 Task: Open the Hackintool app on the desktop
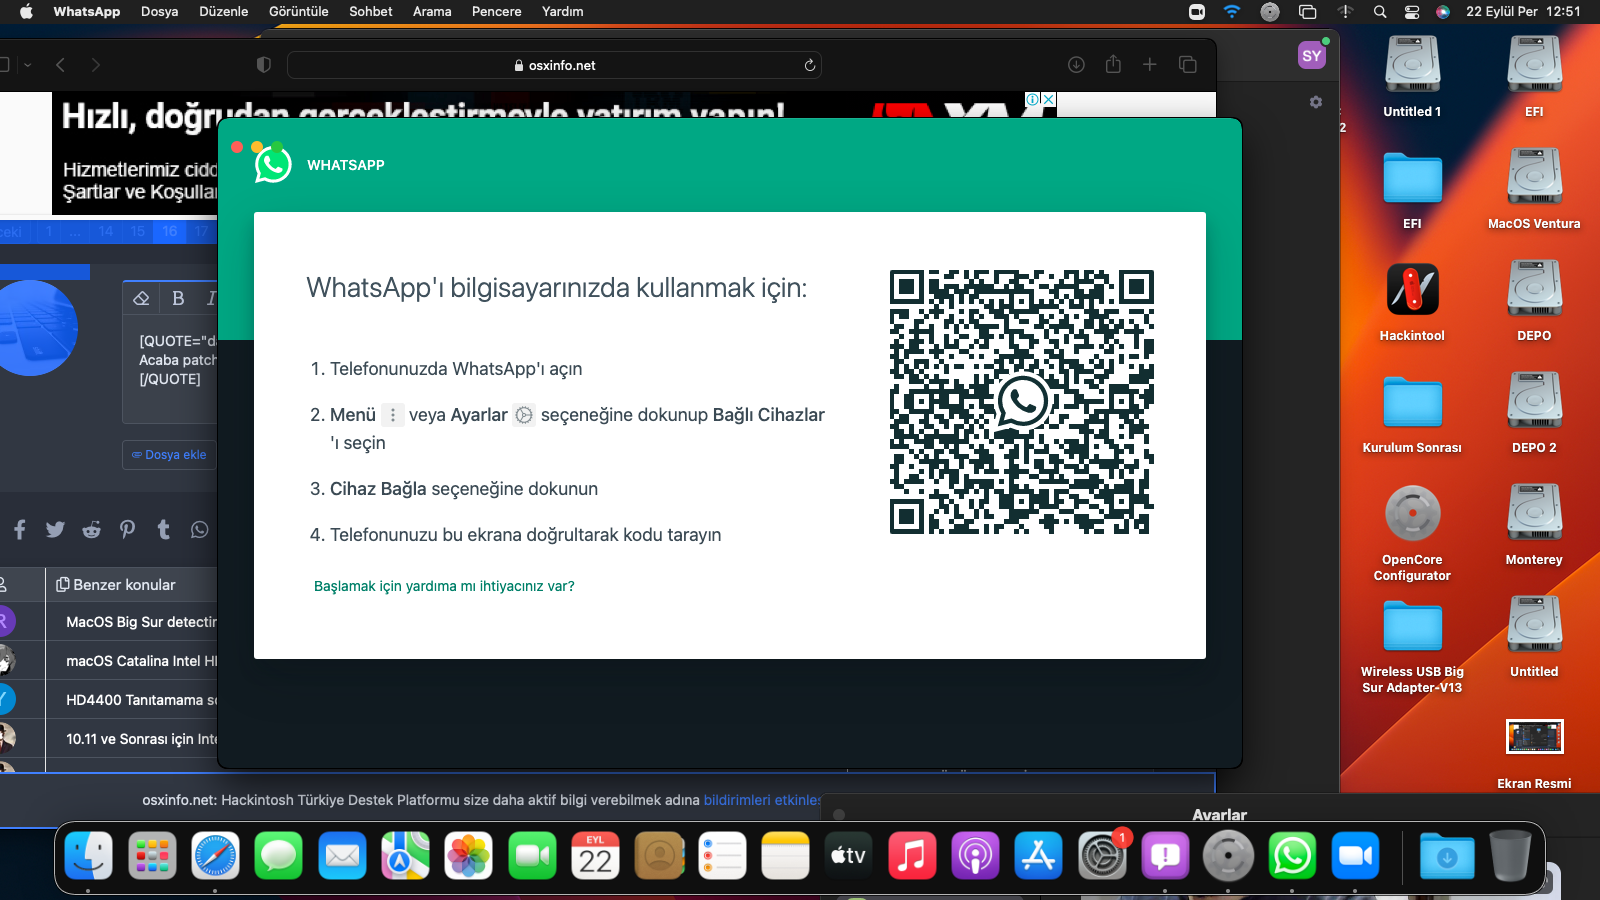tap(1412, 290)
